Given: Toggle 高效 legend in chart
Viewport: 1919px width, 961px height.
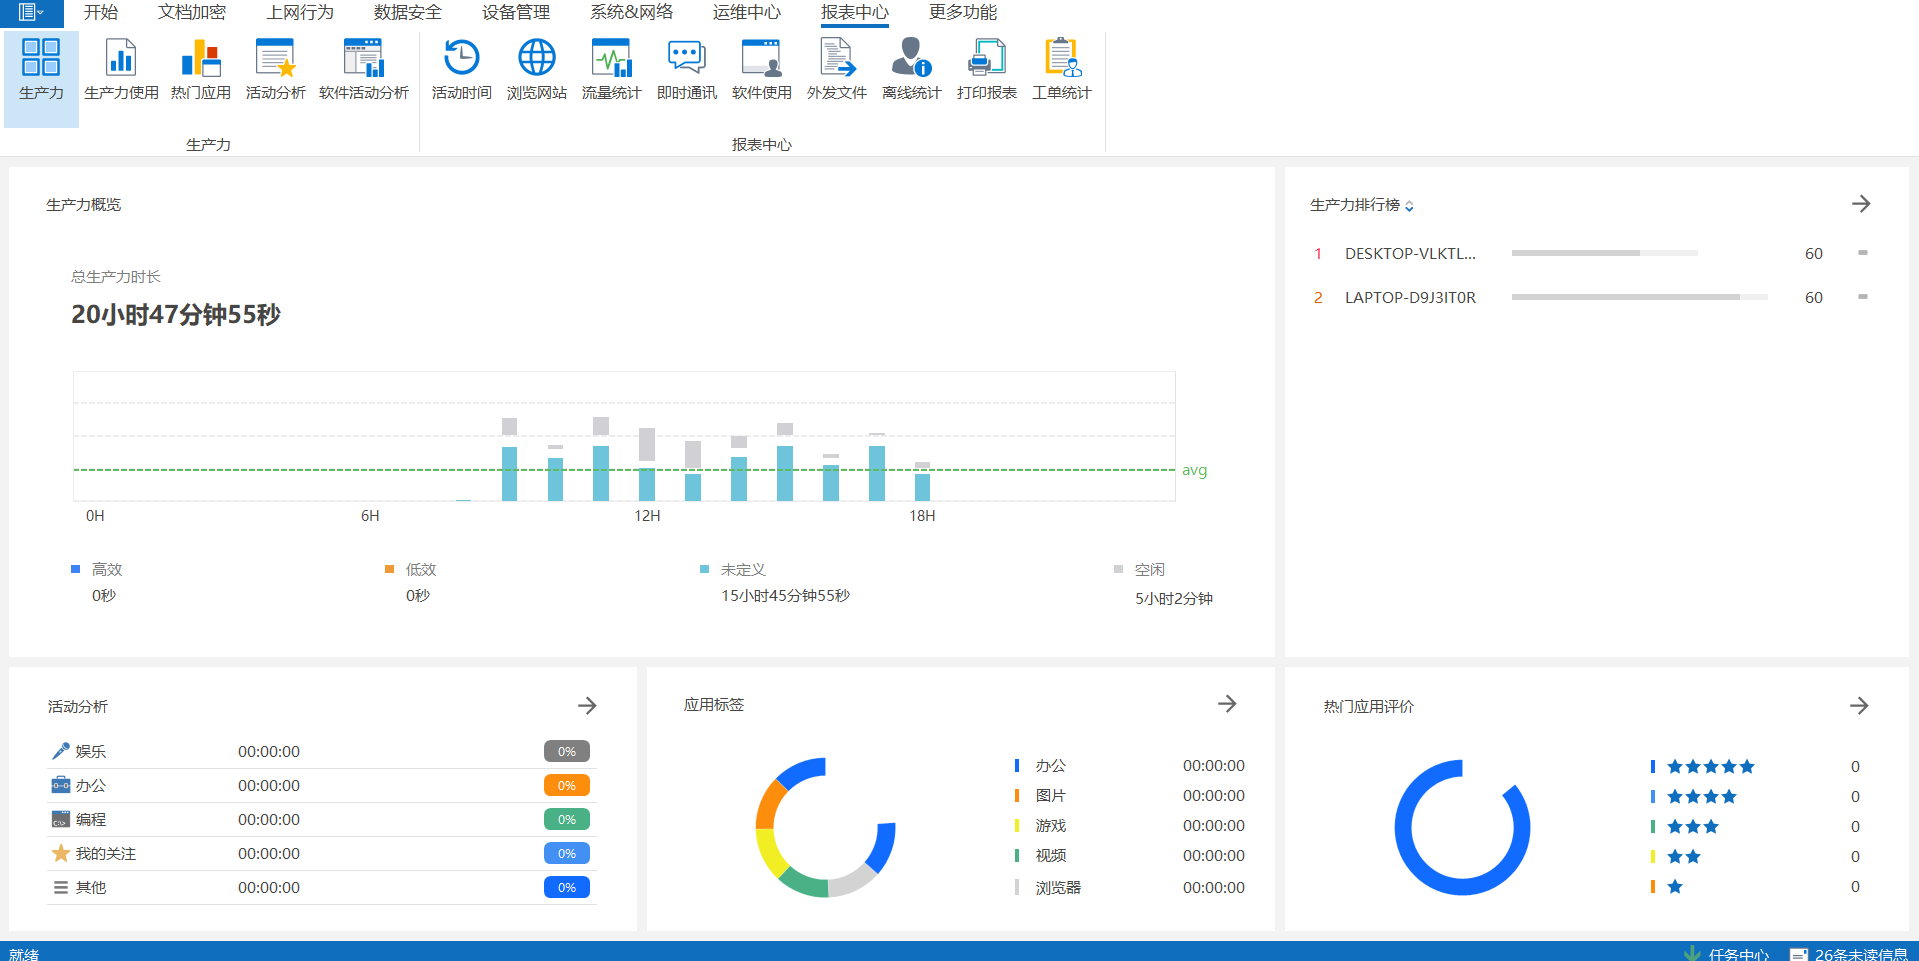Looking at the screenshot, I should [x=97, y=569].
